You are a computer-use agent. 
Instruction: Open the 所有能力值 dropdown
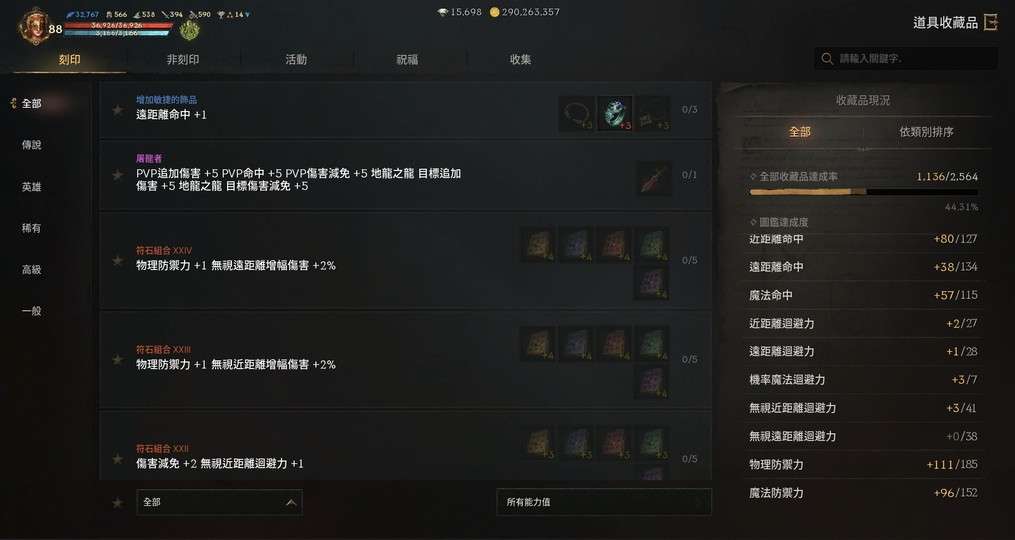[604, 502]
